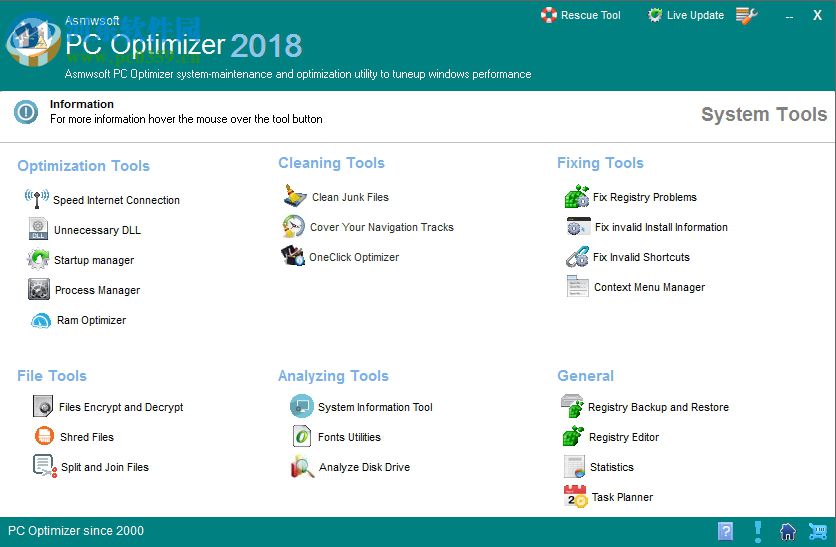Click the Registry Backup and Restore icon

coord(573,406)
